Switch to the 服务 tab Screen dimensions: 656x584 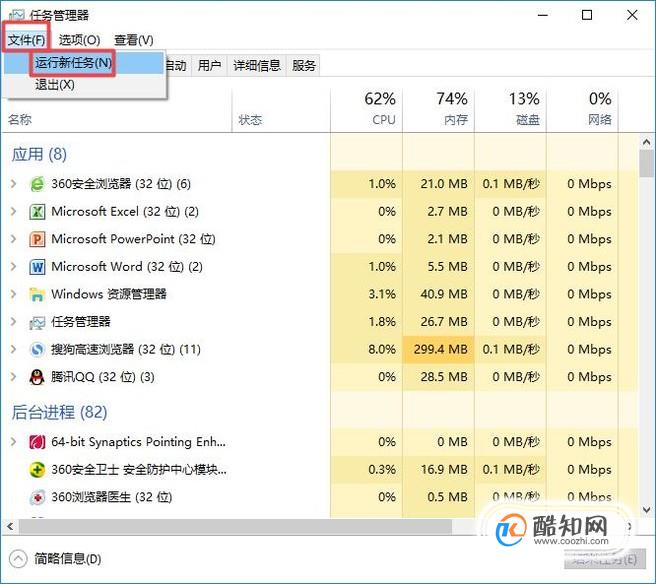[x=303, y=66]
